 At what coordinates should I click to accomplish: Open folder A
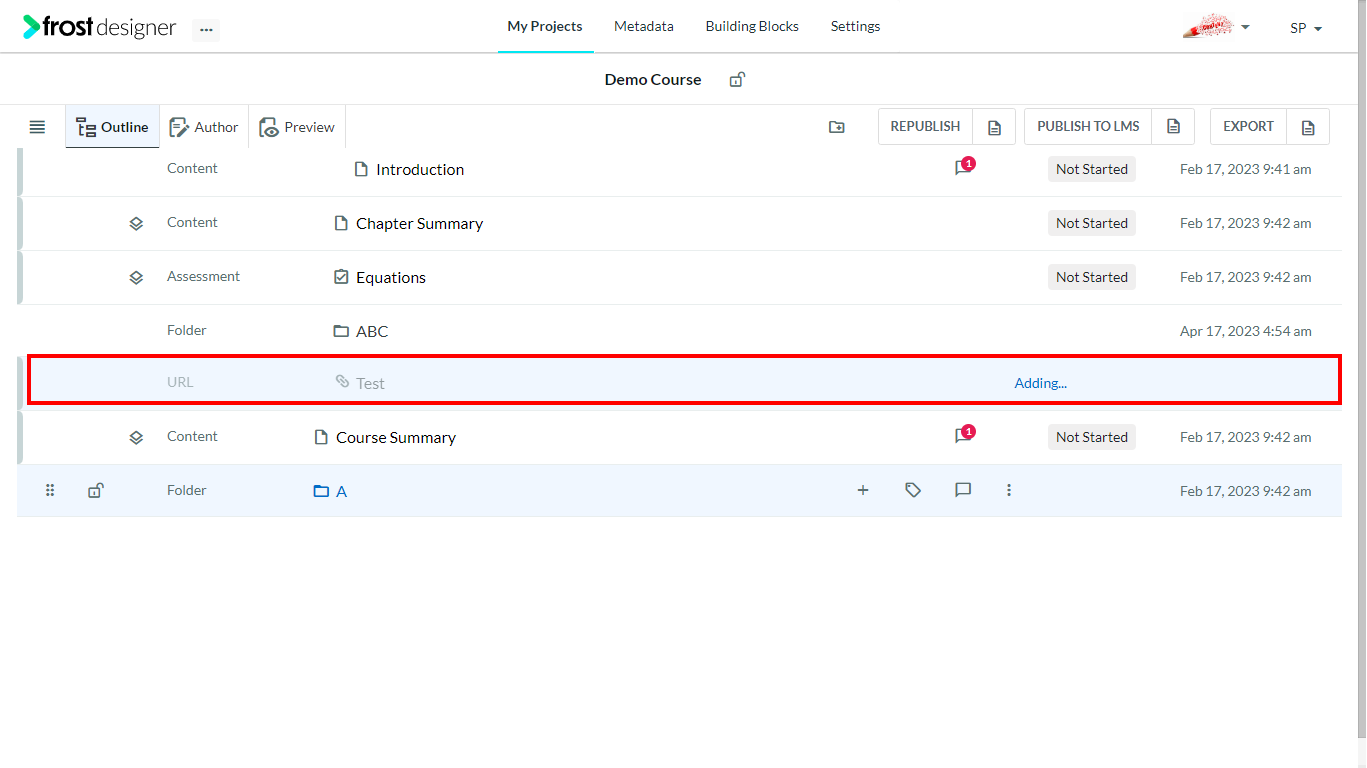(341, 491)
